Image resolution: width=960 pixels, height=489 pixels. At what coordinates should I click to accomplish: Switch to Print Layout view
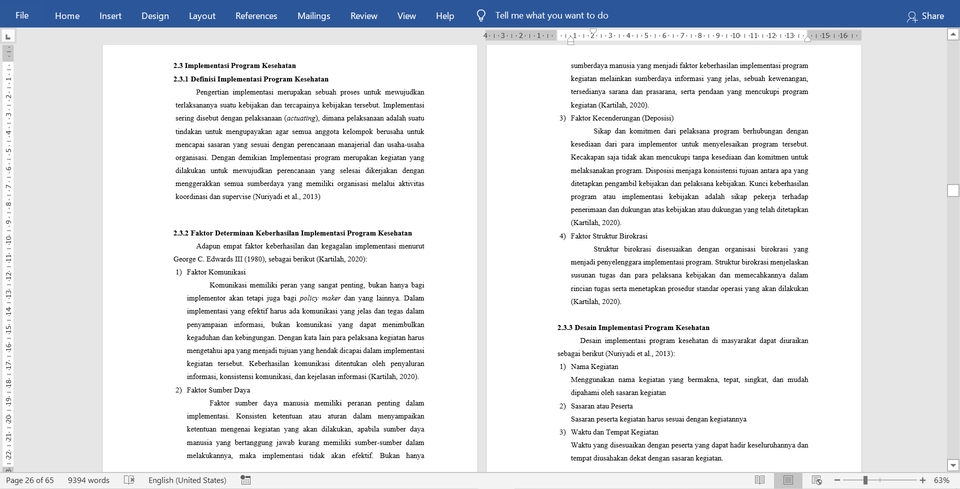pyautogui.click(x=788, y=480)
